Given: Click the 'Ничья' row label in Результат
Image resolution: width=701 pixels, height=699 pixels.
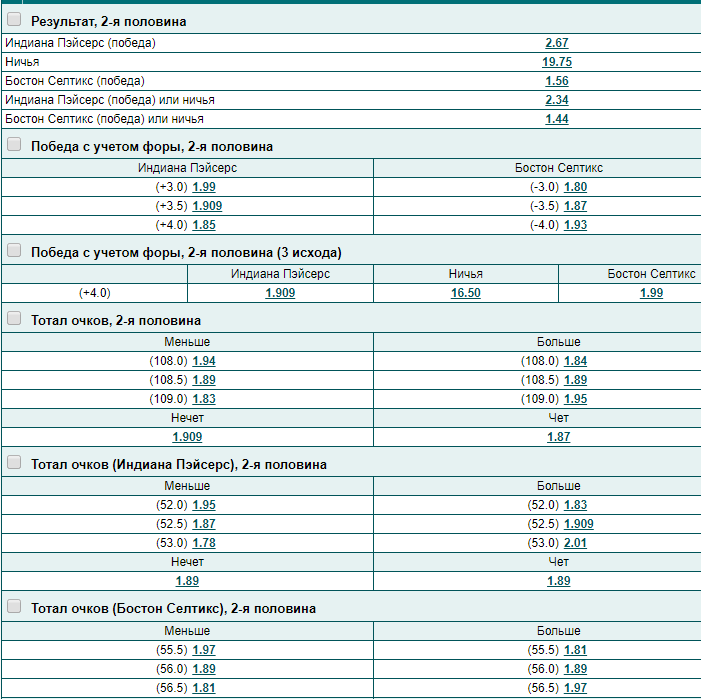Looking at the screenshot, I should (22, 62).
